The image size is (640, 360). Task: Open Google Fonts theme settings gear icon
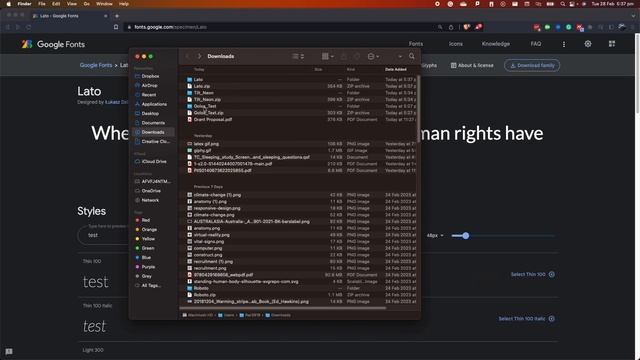(588, 44)
